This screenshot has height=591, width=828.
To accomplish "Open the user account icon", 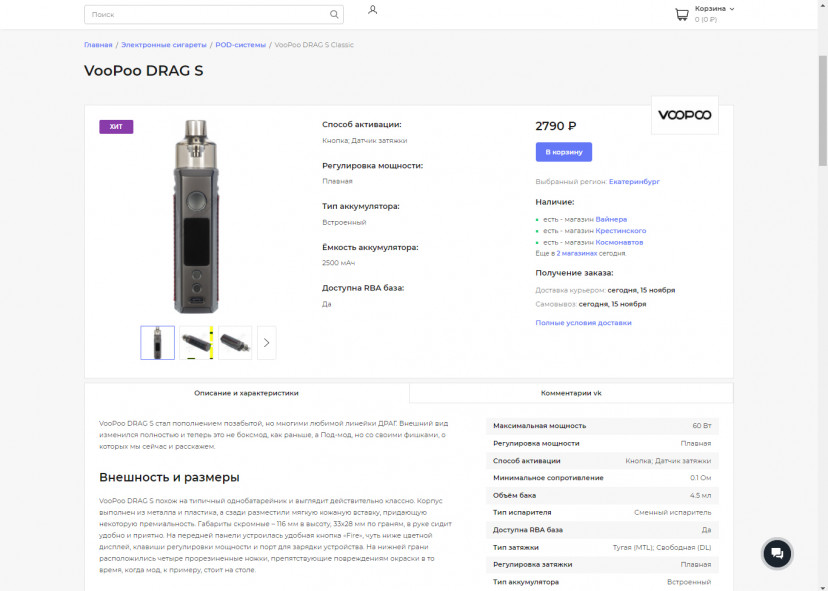I will click(372, 10).
